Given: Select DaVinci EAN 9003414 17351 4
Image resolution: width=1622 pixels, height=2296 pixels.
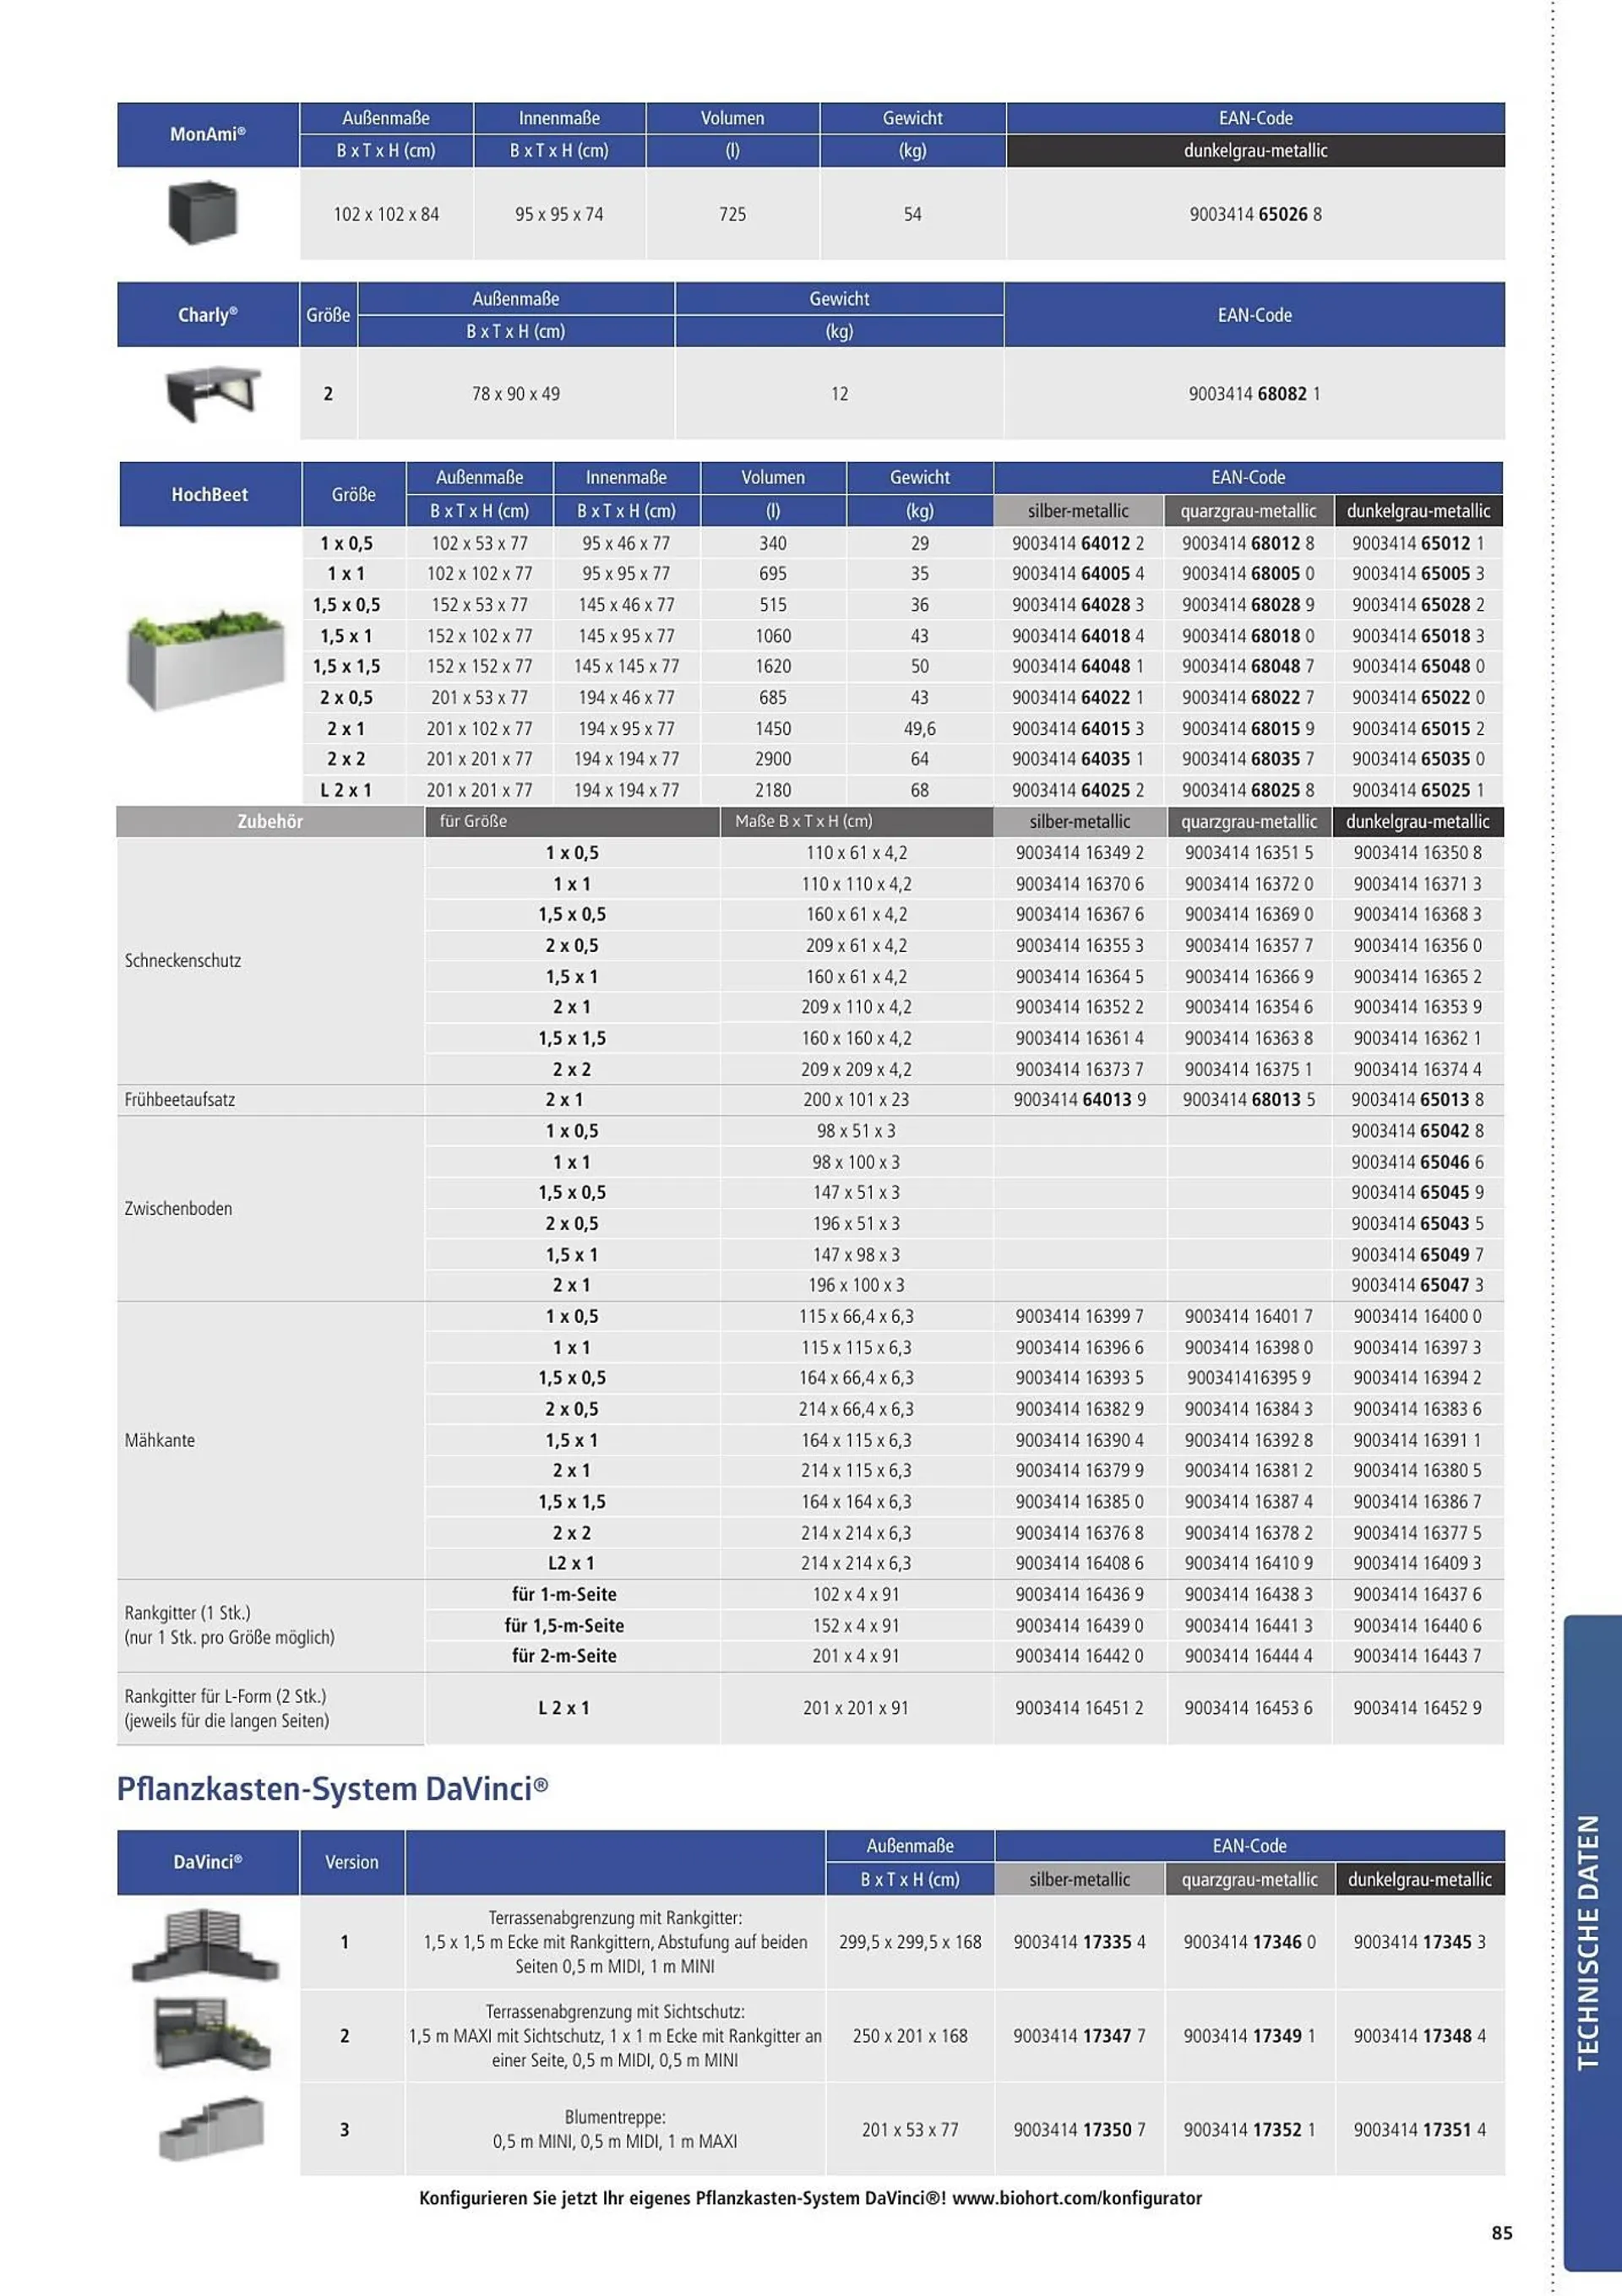Looking at the screenshot, I should click(1419, 2130).
